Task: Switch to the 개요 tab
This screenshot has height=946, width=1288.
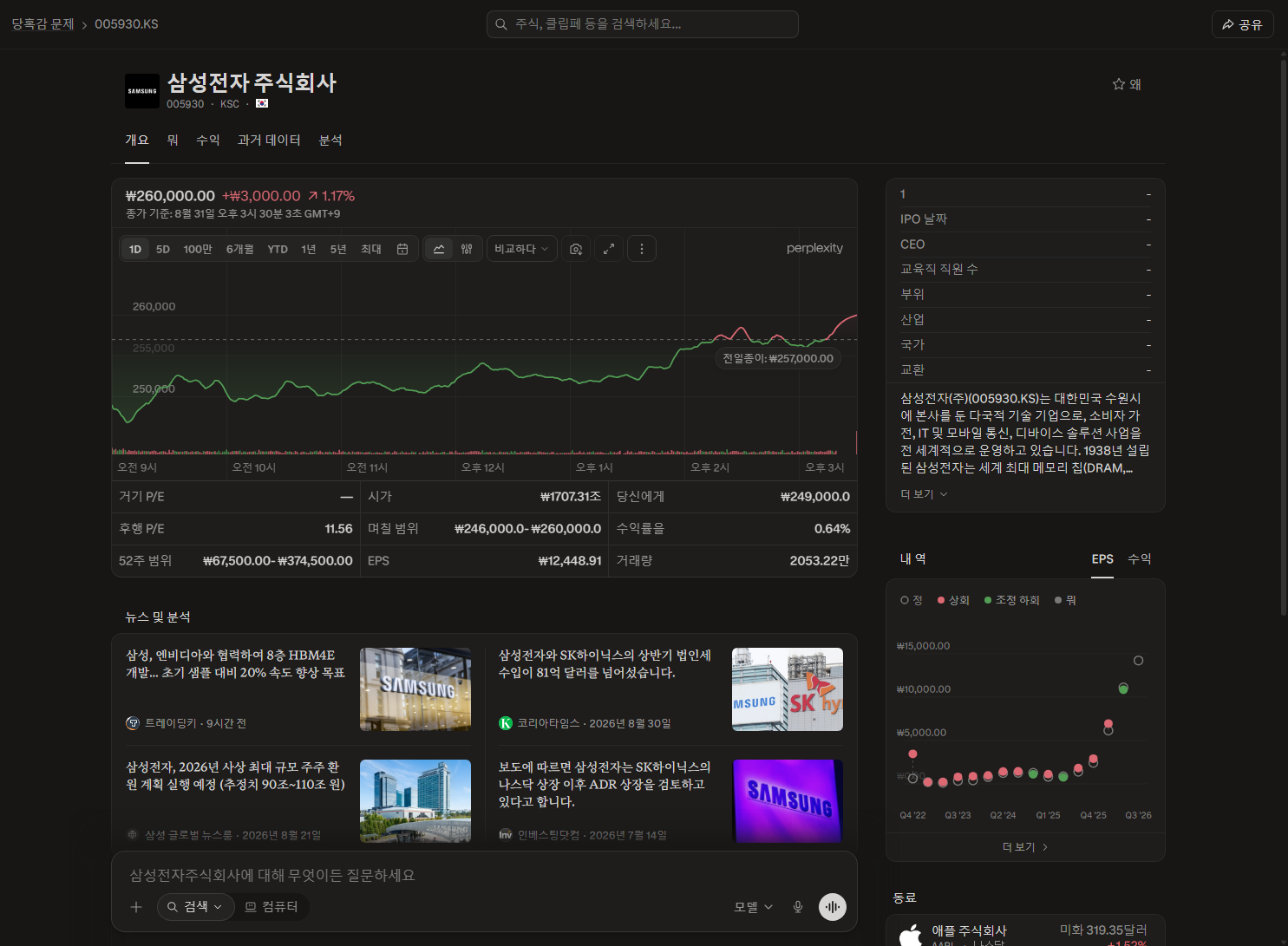Action: [x=137, y=140]
